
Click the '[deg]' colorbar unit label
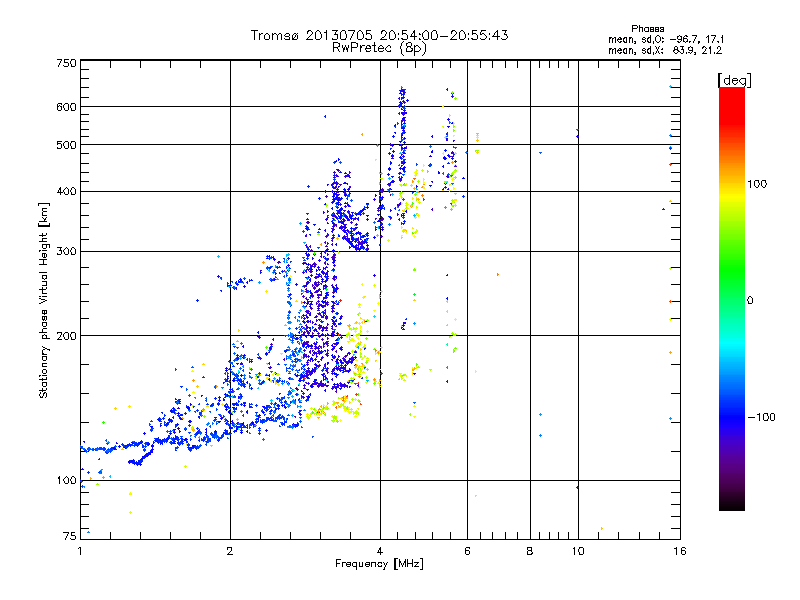point(734,80)
